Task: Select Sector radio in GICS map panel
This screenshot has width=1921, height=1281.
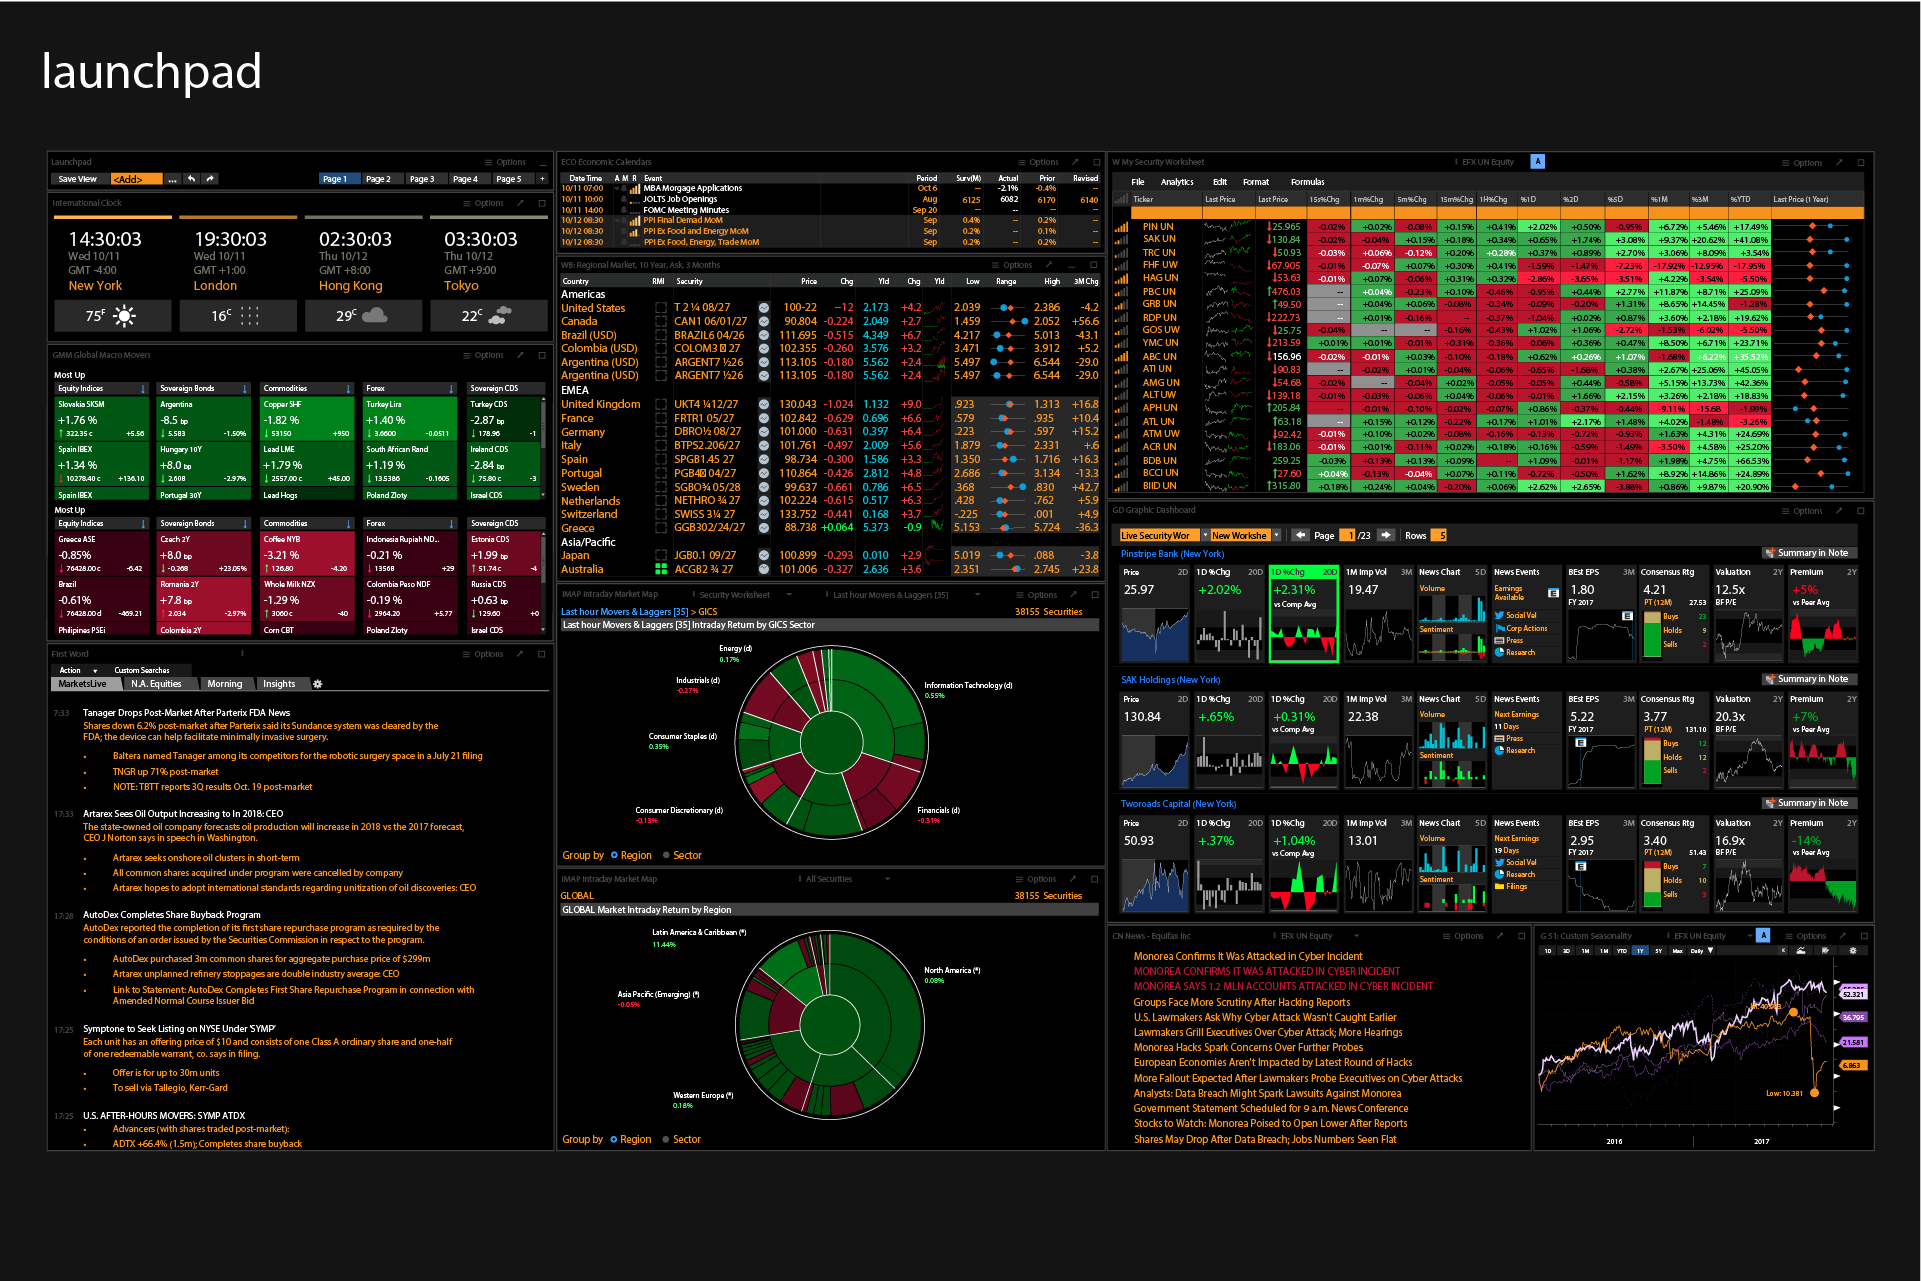Action: click(666, 856)
